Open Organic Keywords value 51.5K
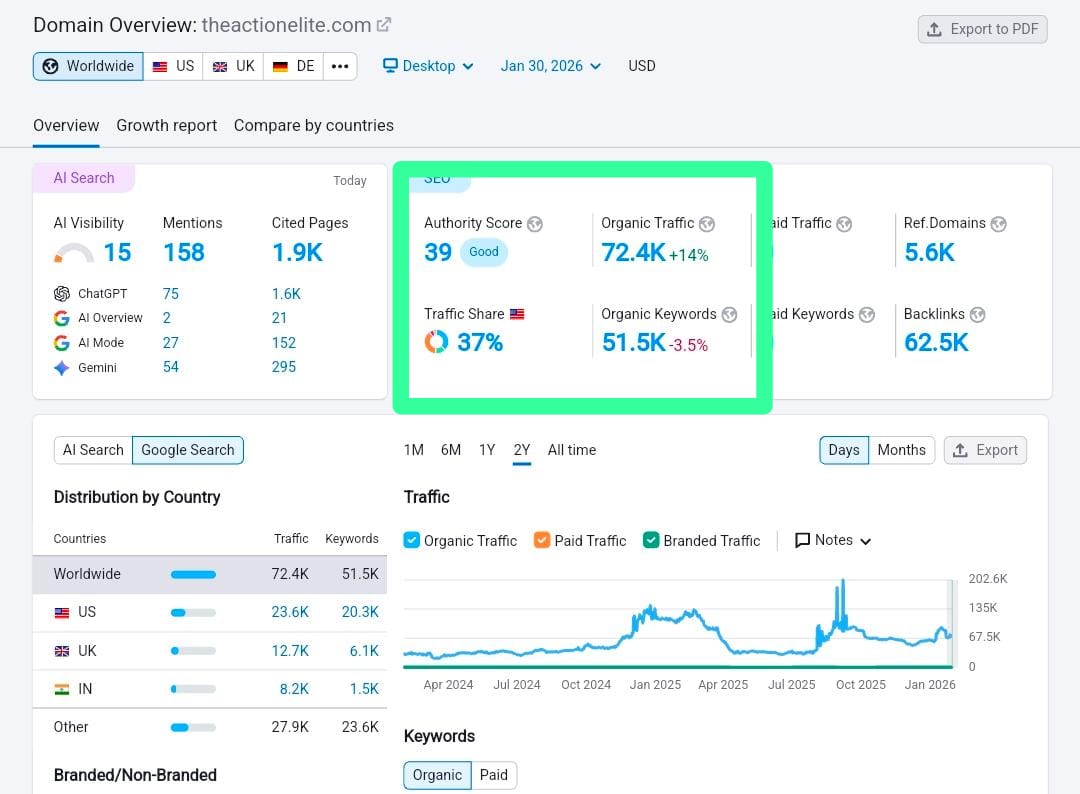This screenshot has height=794, width=1080. point(634,342)
